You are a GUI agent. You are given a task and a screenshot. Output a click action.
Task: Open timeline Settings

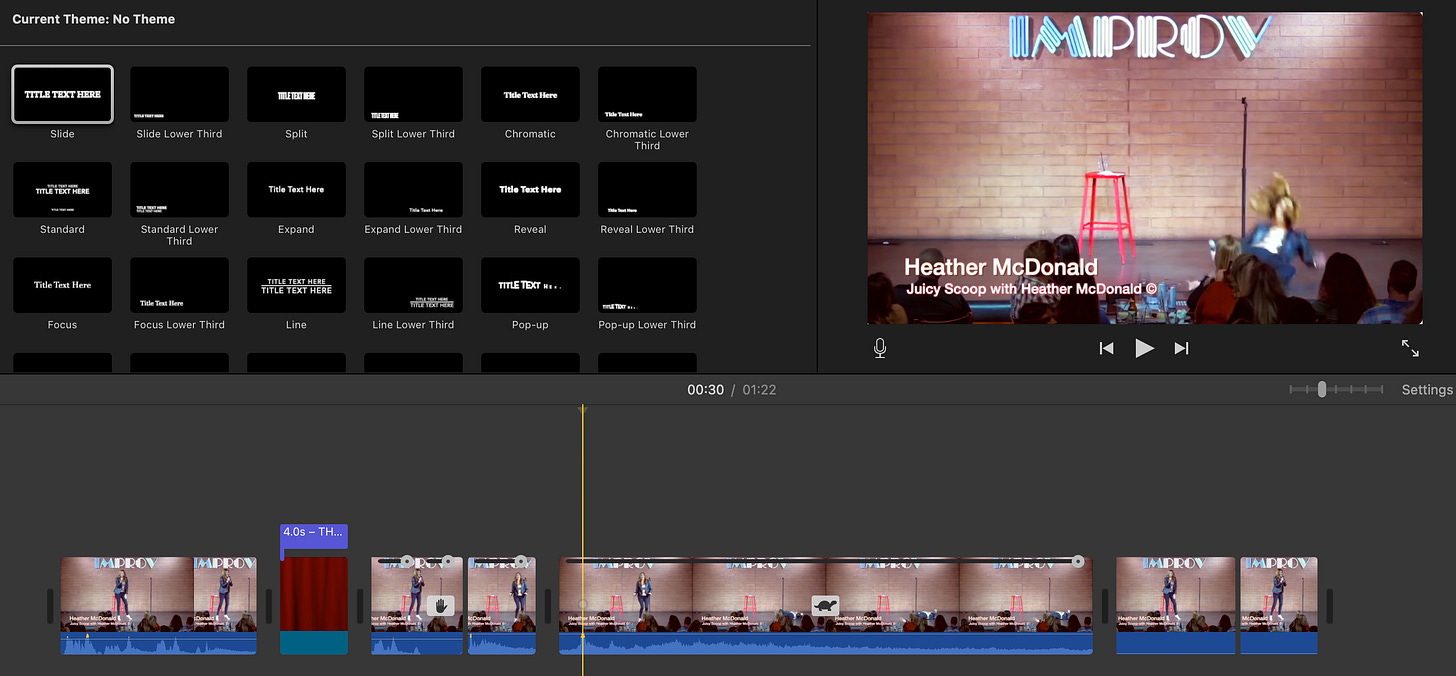(x=1427, y=390)
